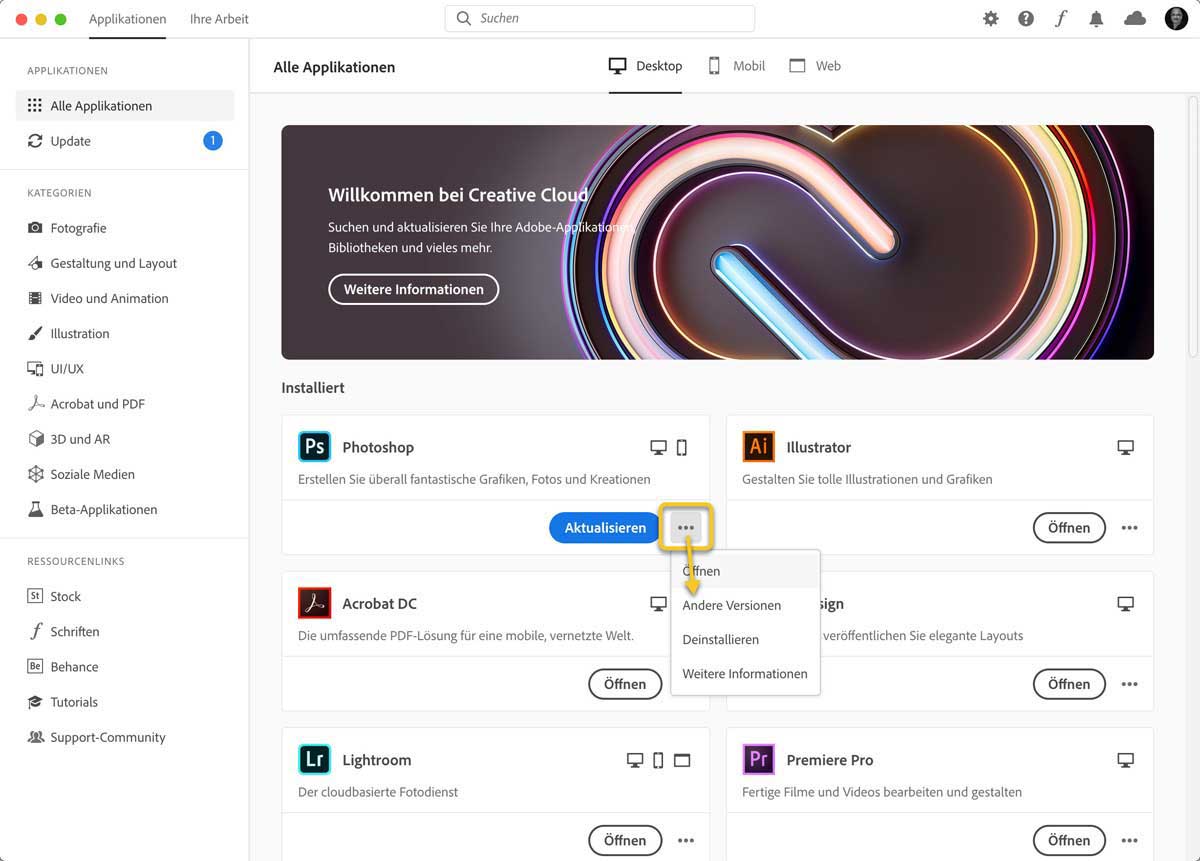Click the Lightroom app icon
The image size is (1200, 861).
point(314,759)
